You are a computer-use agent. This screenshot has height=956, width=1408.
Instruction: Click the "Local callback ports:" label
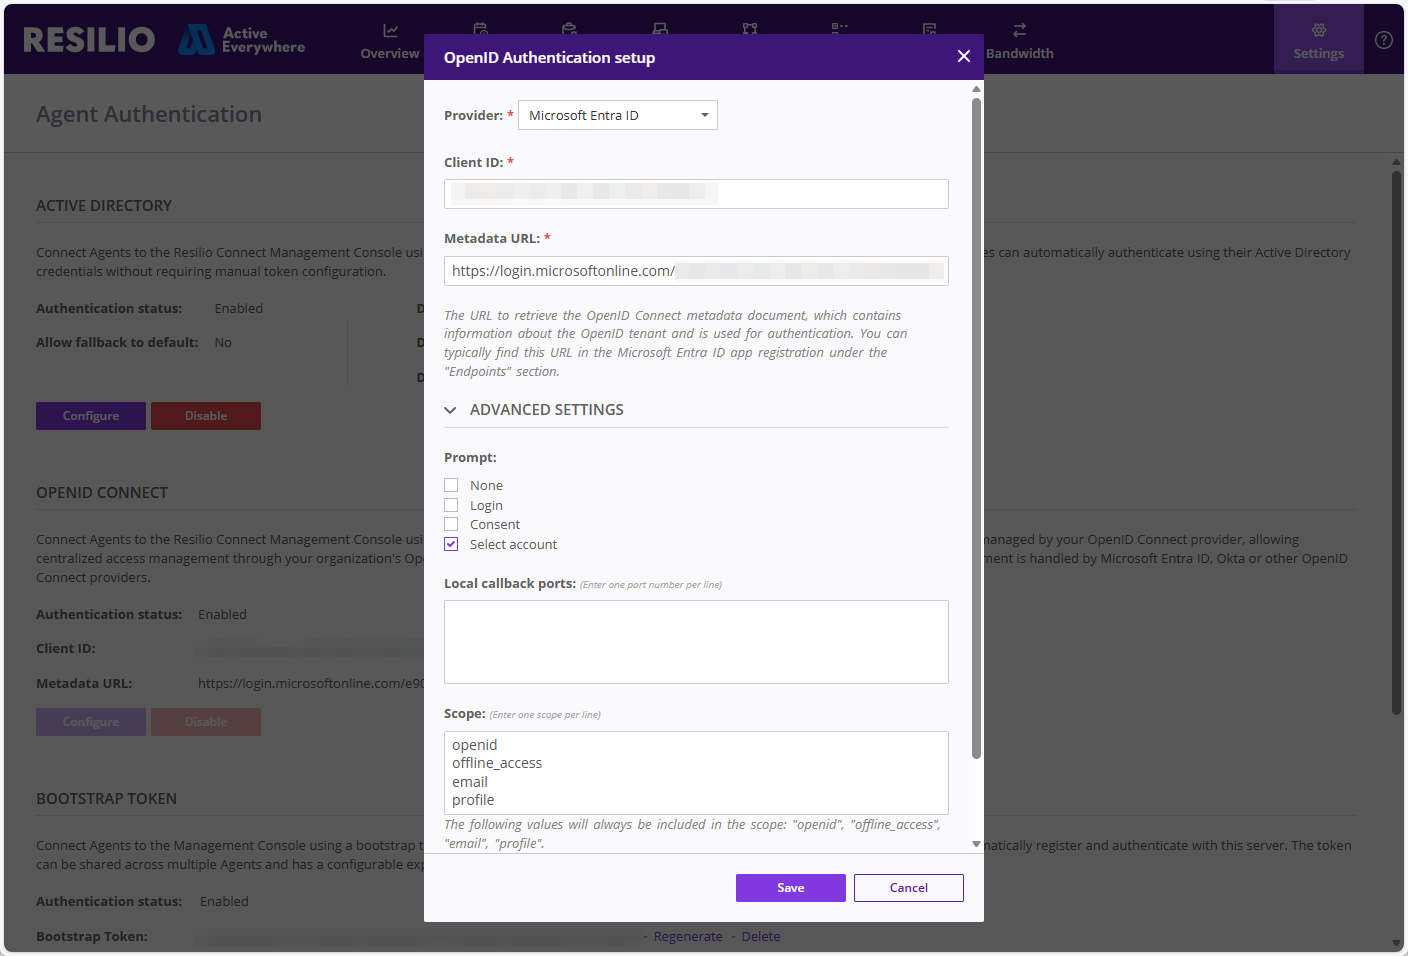[510, 584]
